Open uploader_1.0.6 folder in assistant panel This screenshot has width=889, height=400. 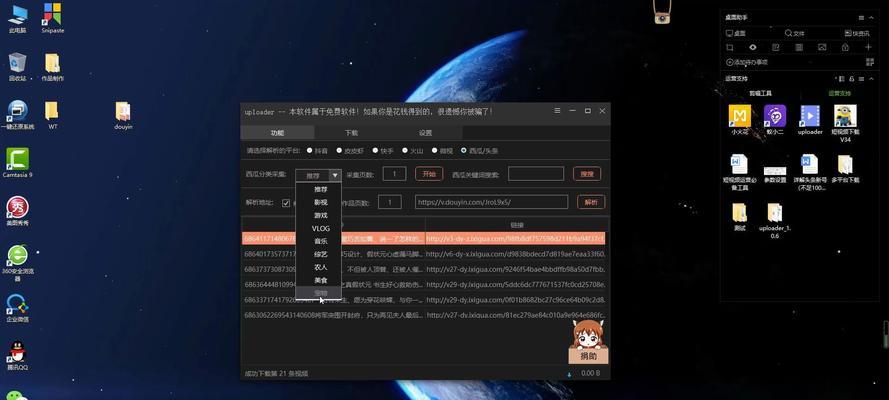775,220
